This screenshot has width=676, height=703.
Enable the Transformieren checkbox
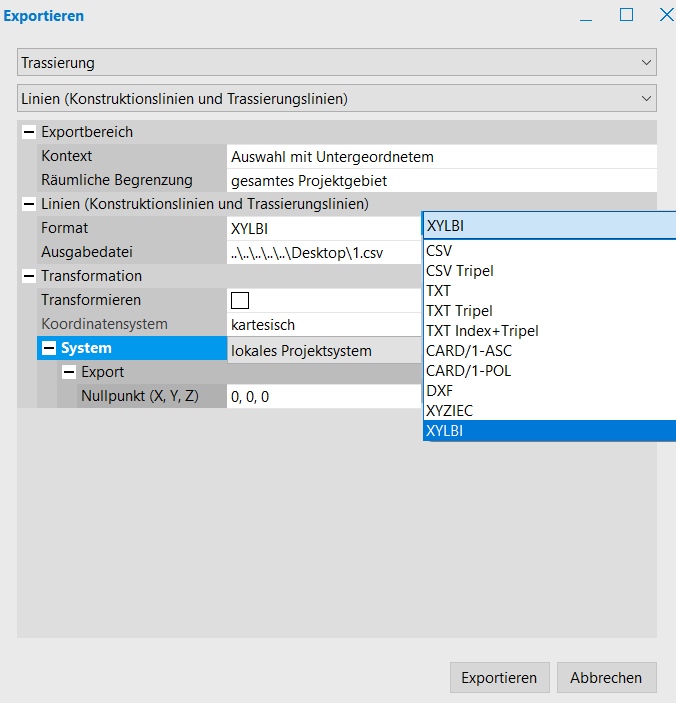click(240, 300)
